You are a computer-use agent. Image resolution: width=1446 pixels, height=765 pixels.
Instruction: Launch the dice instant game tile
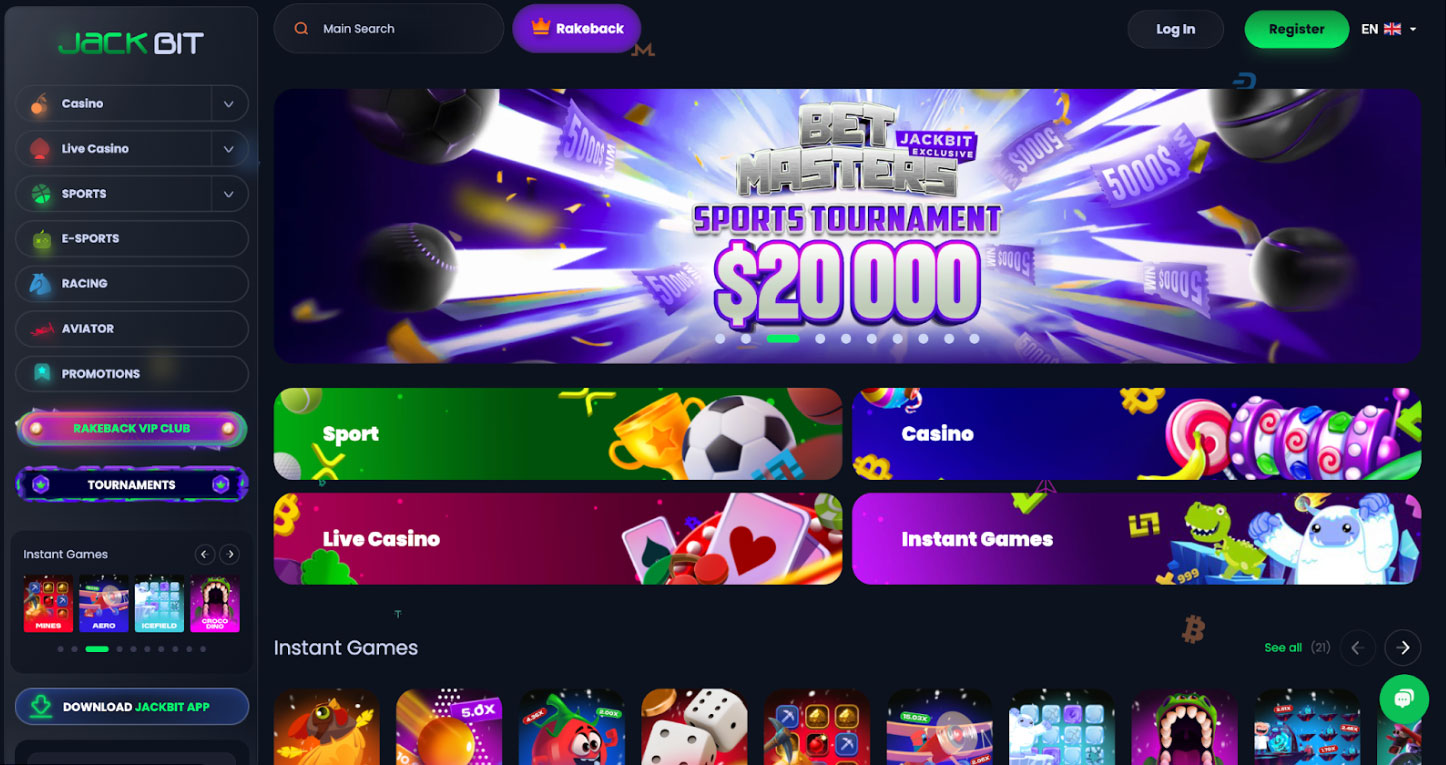click(694, 727)
